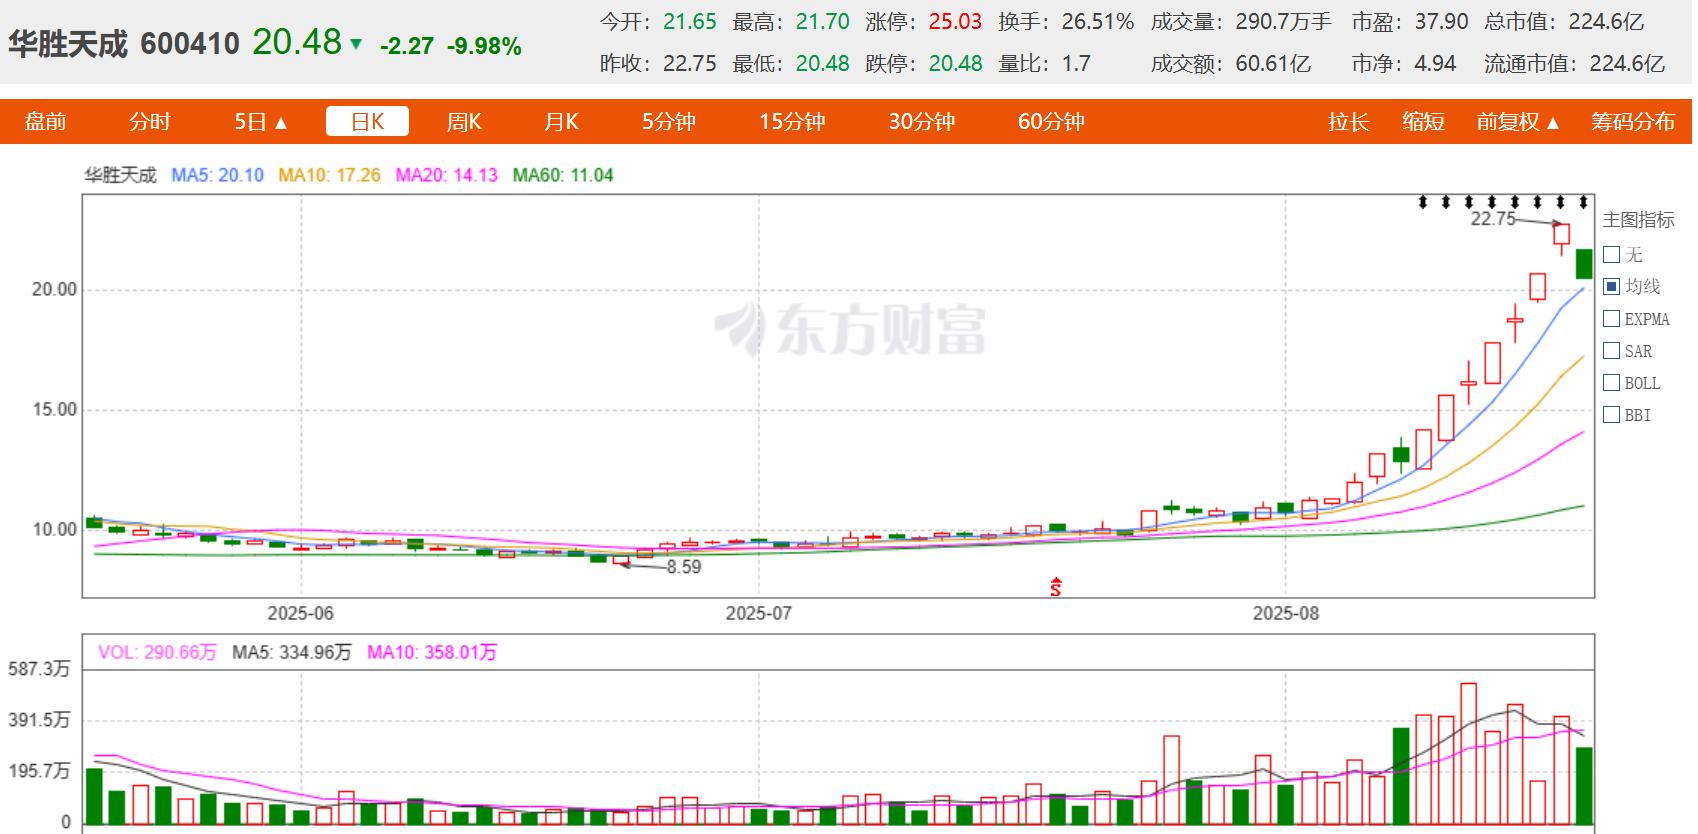Enable the EXPMA indicator checkbox
The width and height of the screenshot is (1698, 834).
click(1611, 319)
